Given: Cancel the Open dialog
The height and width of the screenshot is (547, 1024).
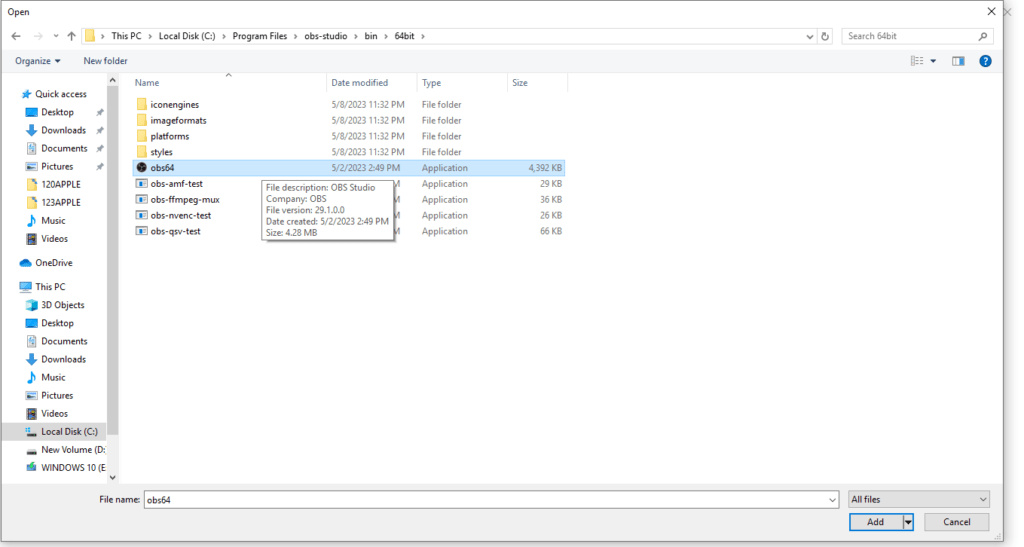Looking at the screenshot, I should pos(956,522).
